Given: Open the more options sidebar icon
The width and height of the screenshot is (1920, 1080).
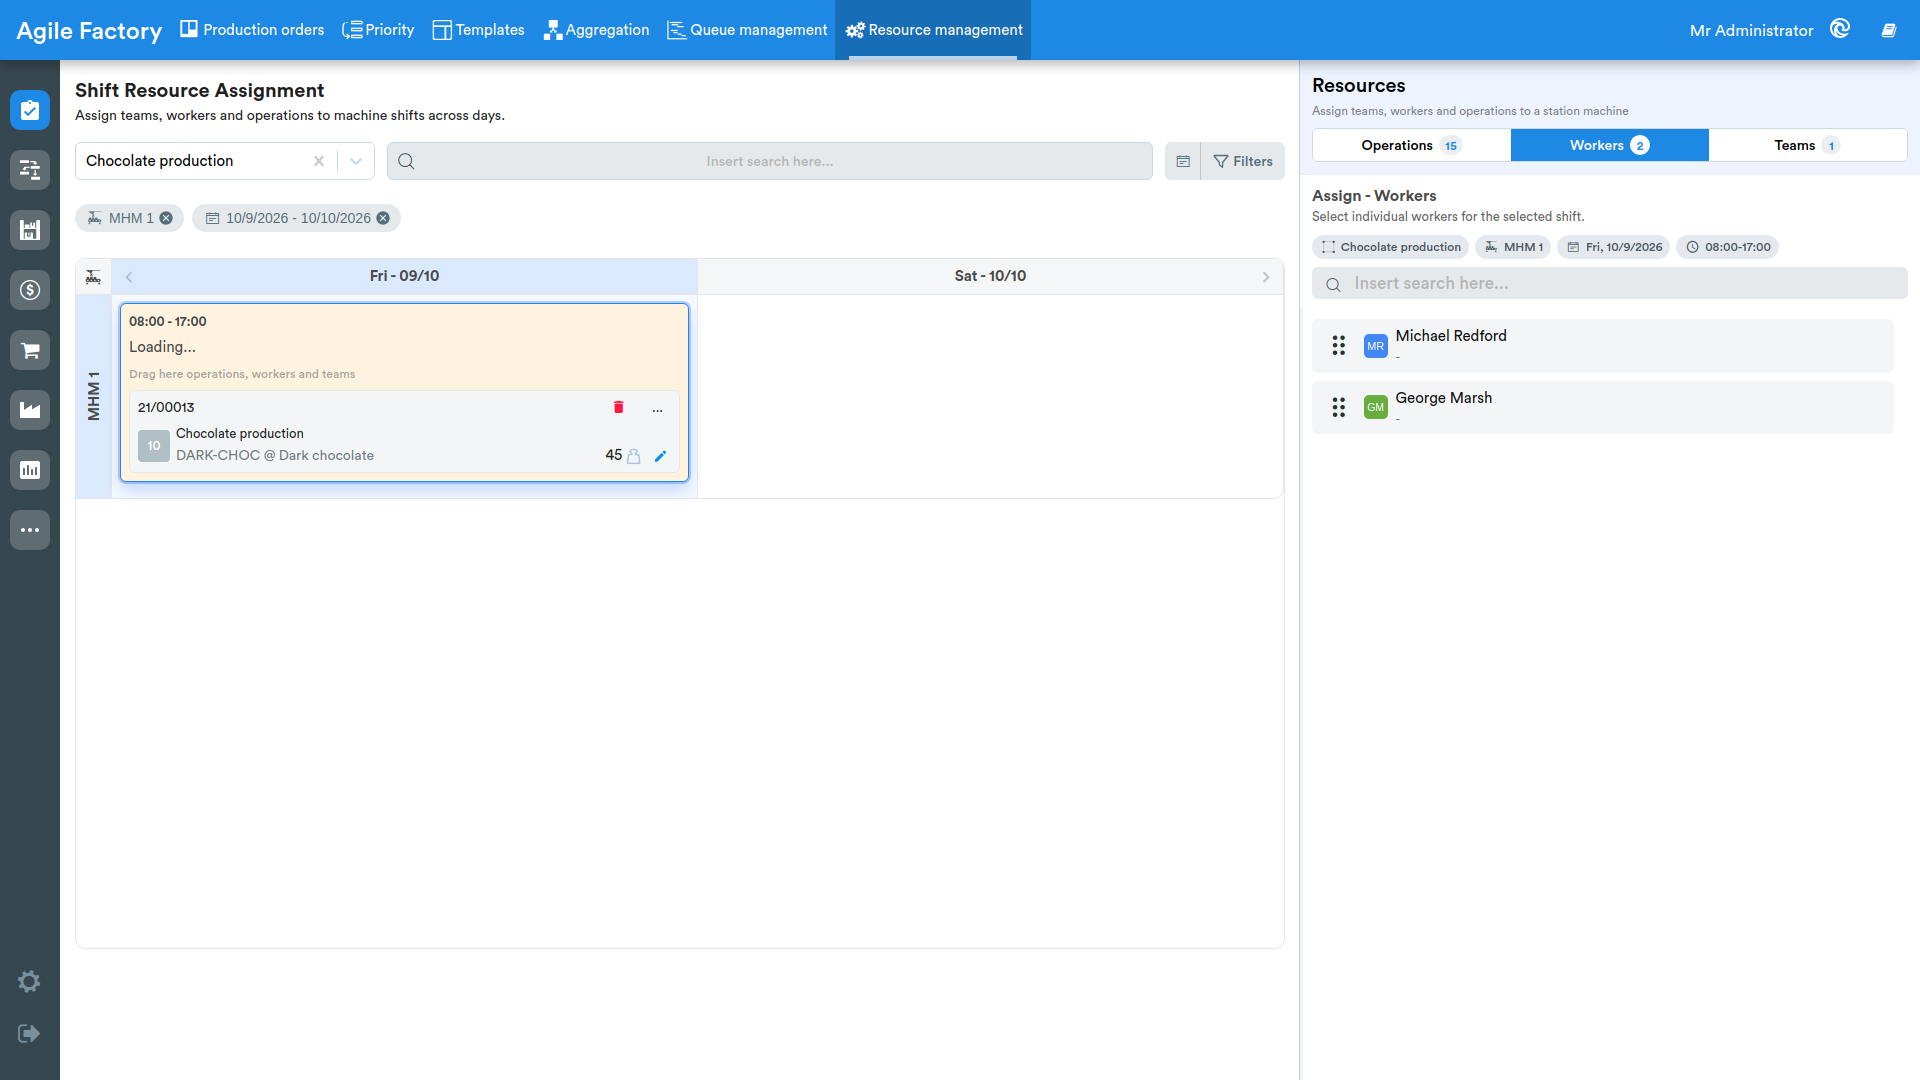Looking at the screenshot, I should click(30, 530).
